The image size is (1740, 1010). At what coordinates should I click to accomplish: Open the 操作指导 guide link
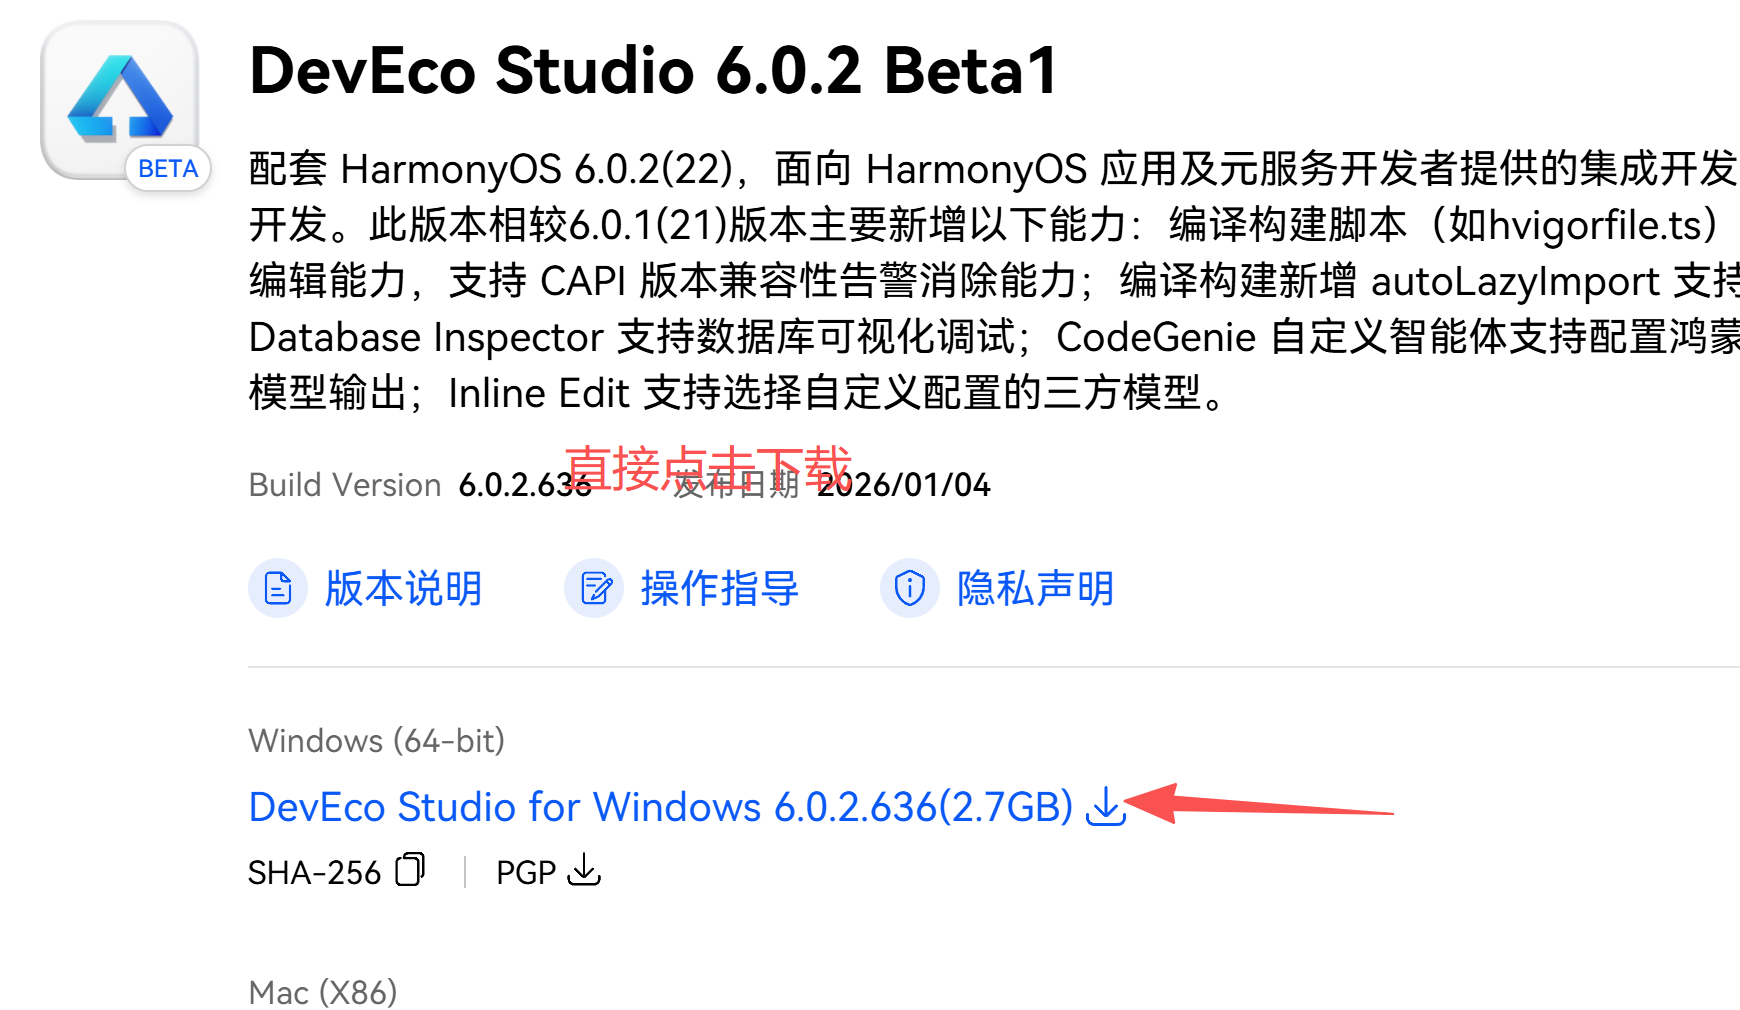click(x=719, y=588)
